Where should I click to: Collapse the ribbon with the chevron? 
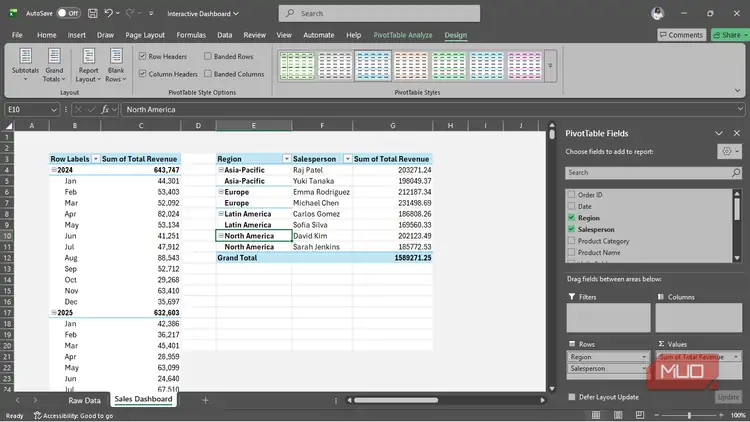[737, 90]
